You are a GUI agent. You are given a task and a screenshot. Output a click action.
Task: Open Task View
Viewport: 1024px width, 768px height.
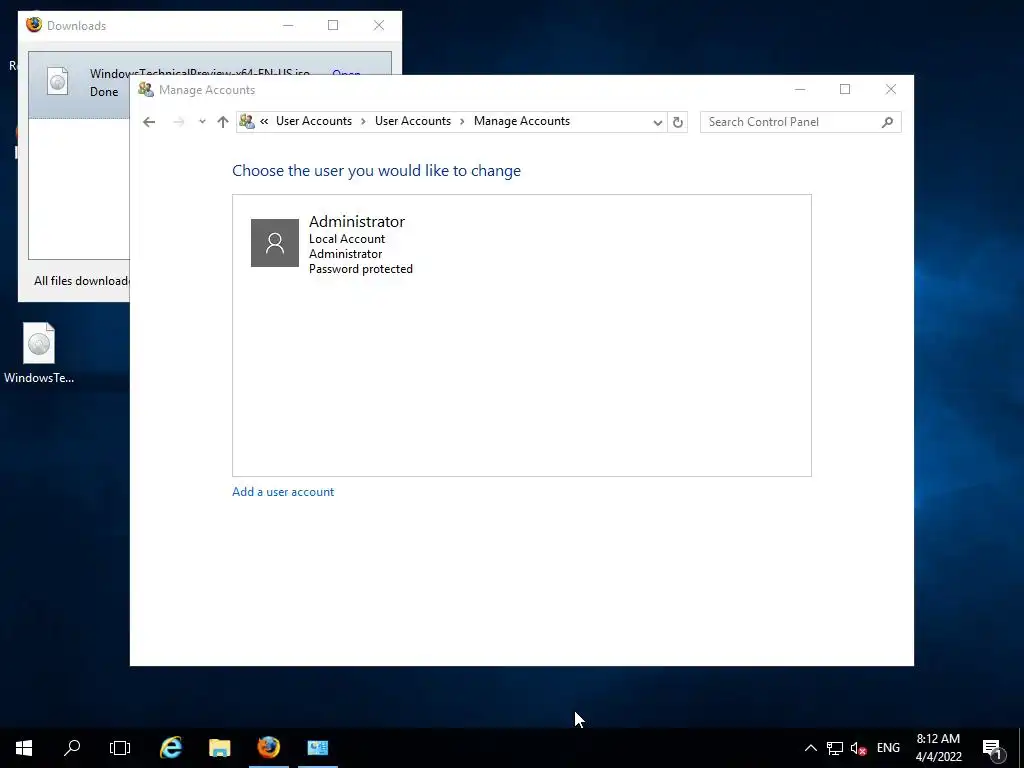tap(120, 748)
